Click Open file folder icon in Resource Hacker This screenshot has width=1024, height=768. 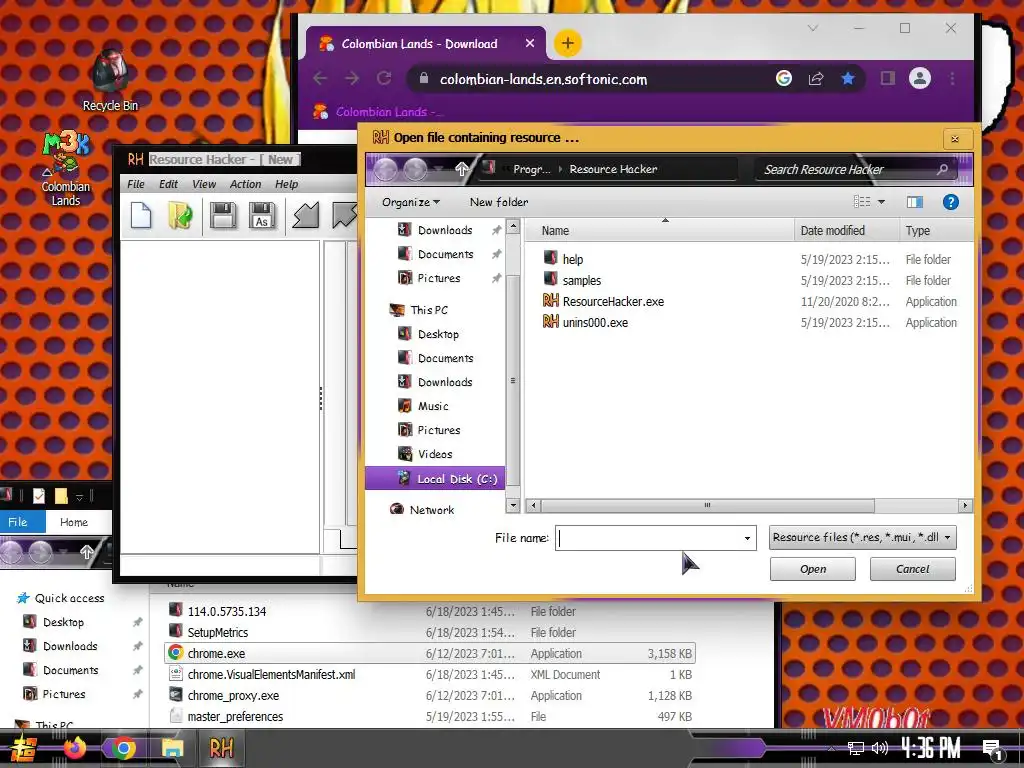(180, 216)
